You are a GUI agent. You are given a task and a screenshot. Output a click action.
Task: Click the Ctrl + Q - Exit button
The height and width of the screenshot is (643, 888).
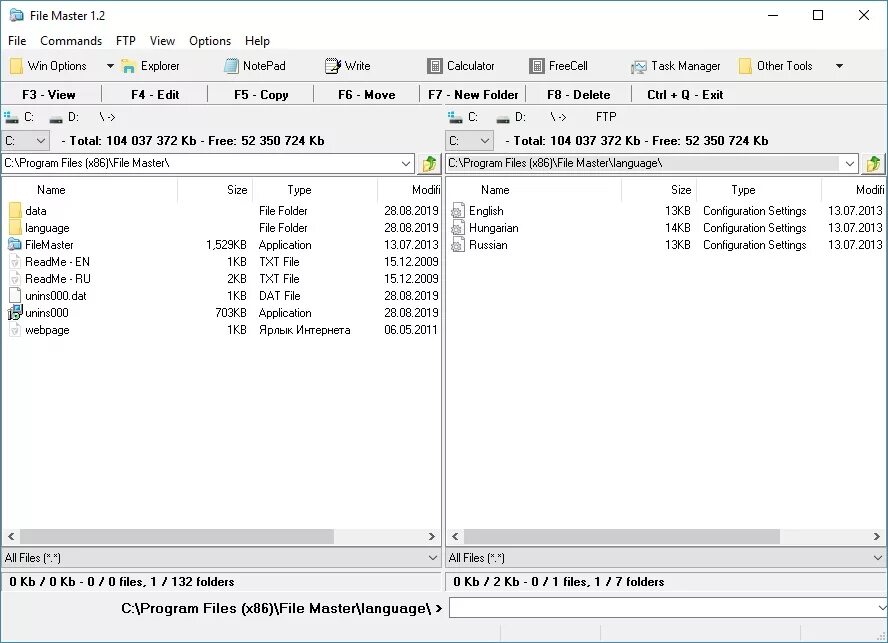(685, 95)
